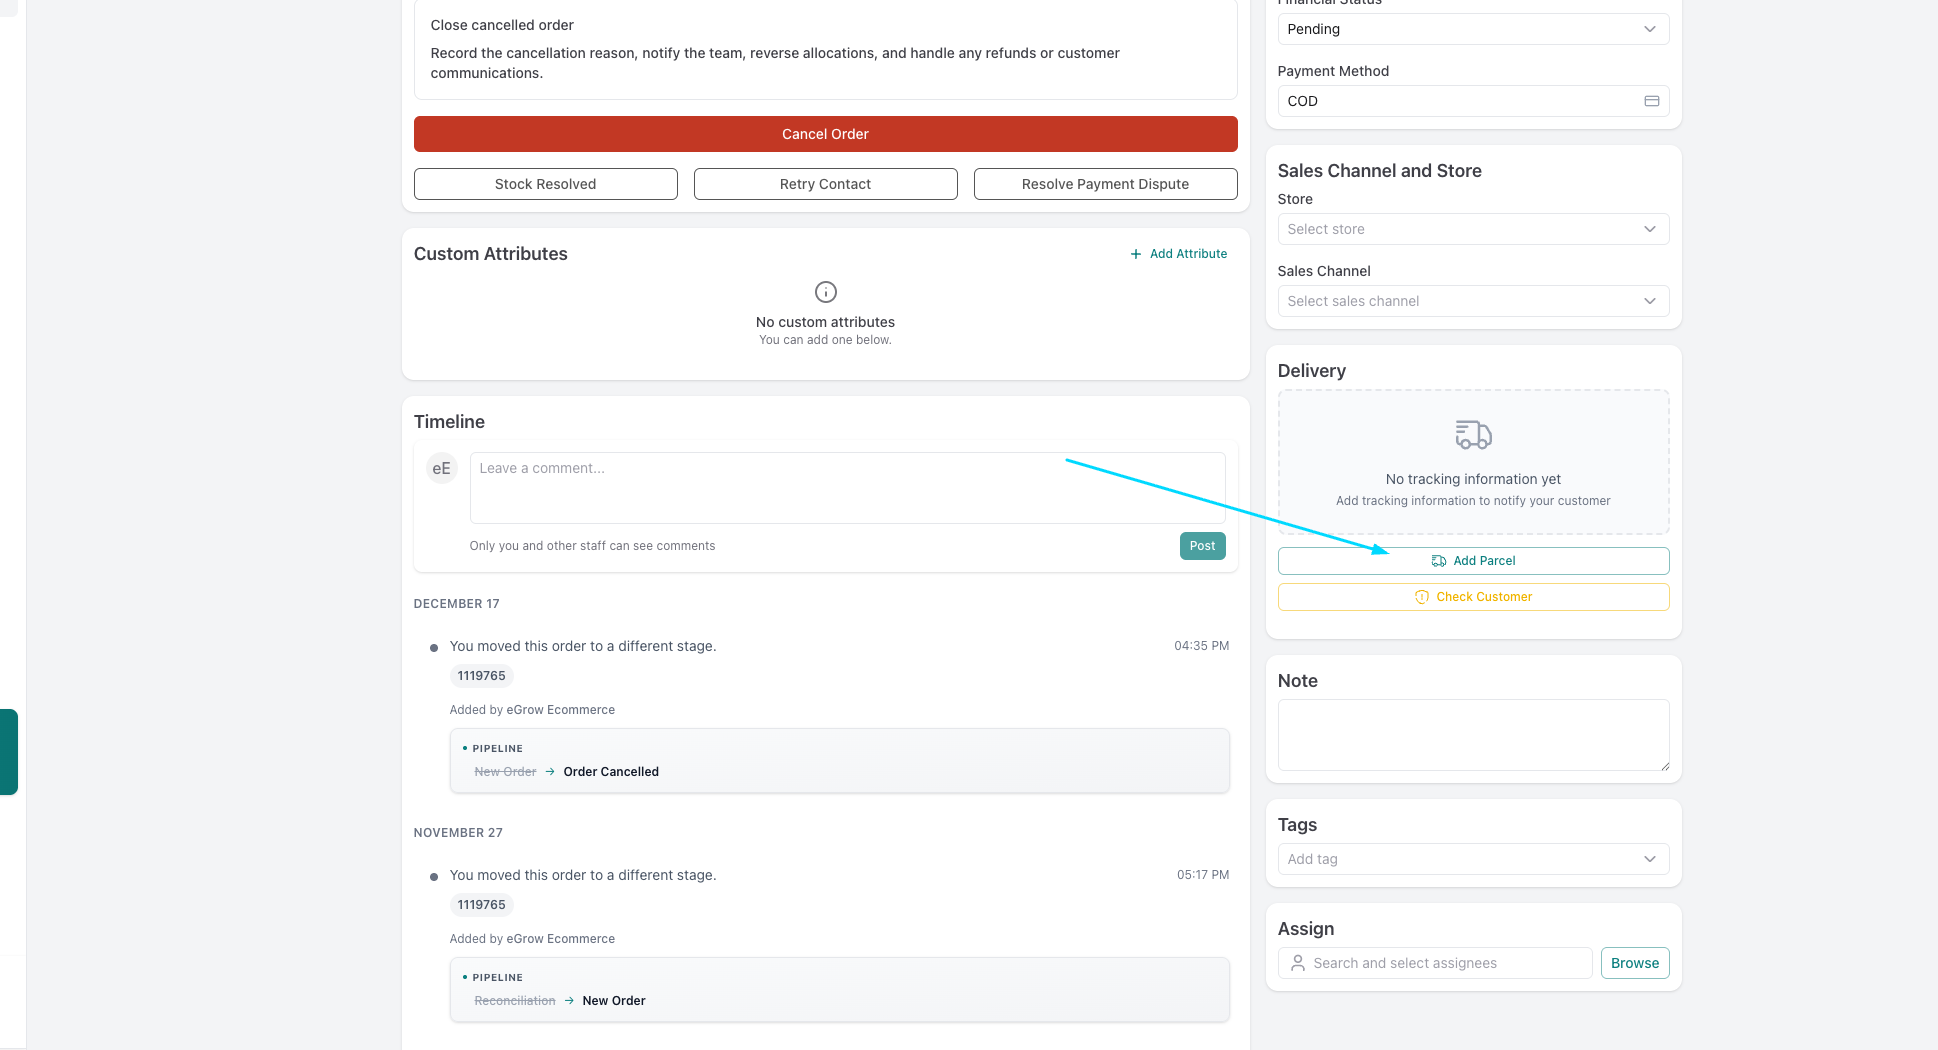Click the warning icon on Check Customer button
1938x1050 pixels.
coord(1421,597)
